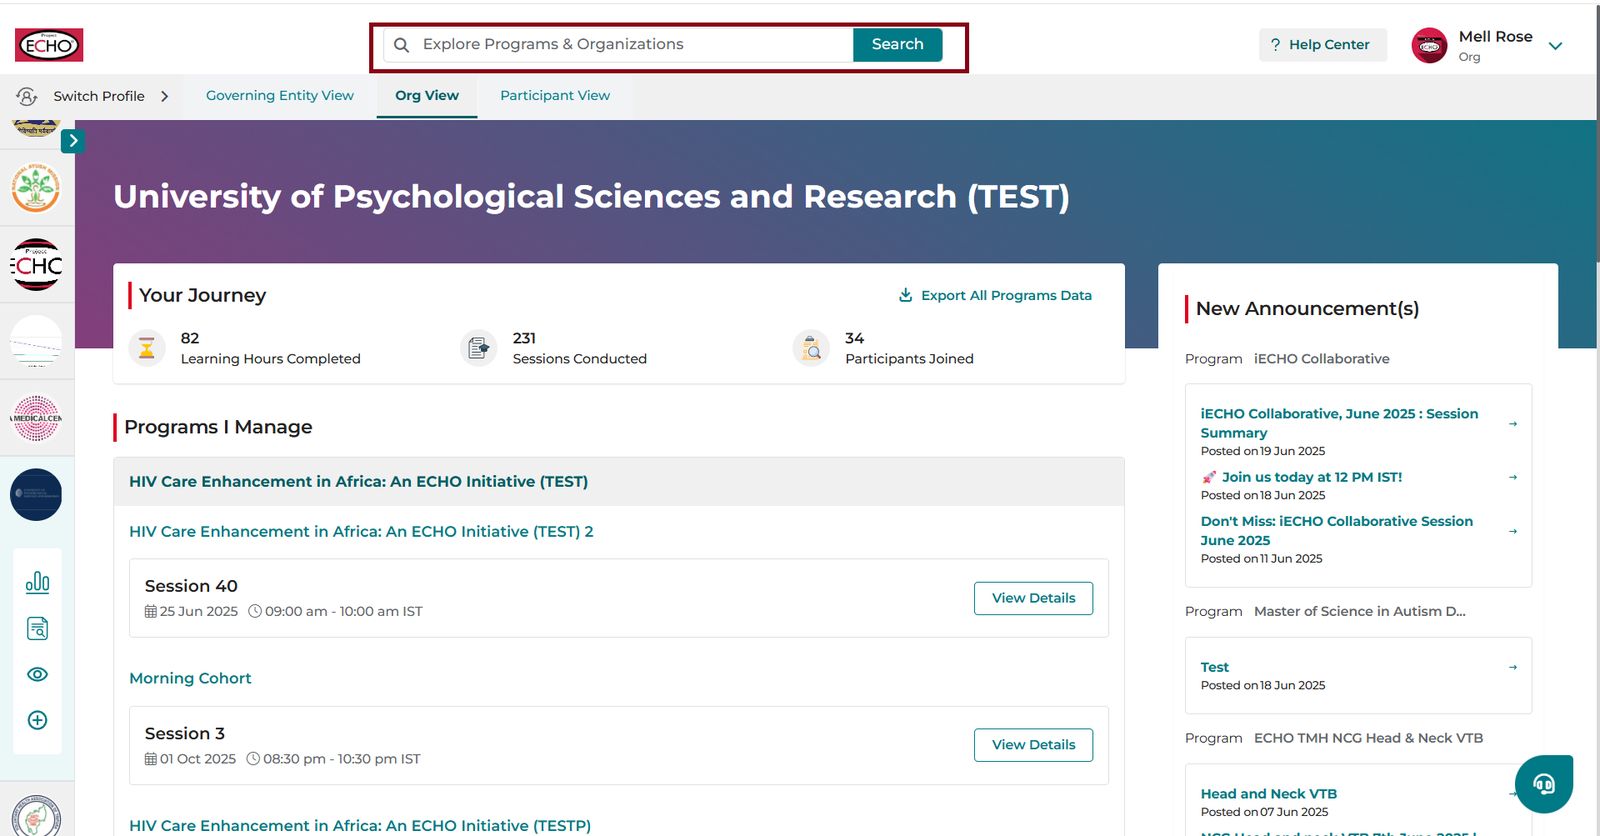Screen dimensions: 1600x836
Task: Click the calendar icon beside 01 Oct 2025
Action: (151, 759)
